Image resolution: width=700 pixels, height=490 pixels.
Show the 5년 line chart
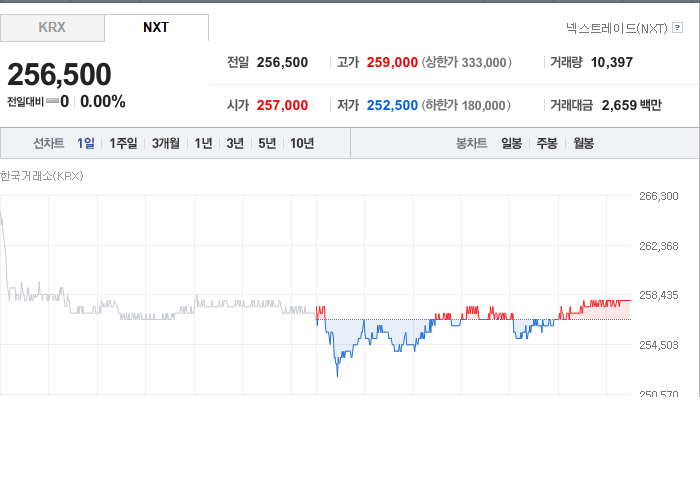click(267, 143)
